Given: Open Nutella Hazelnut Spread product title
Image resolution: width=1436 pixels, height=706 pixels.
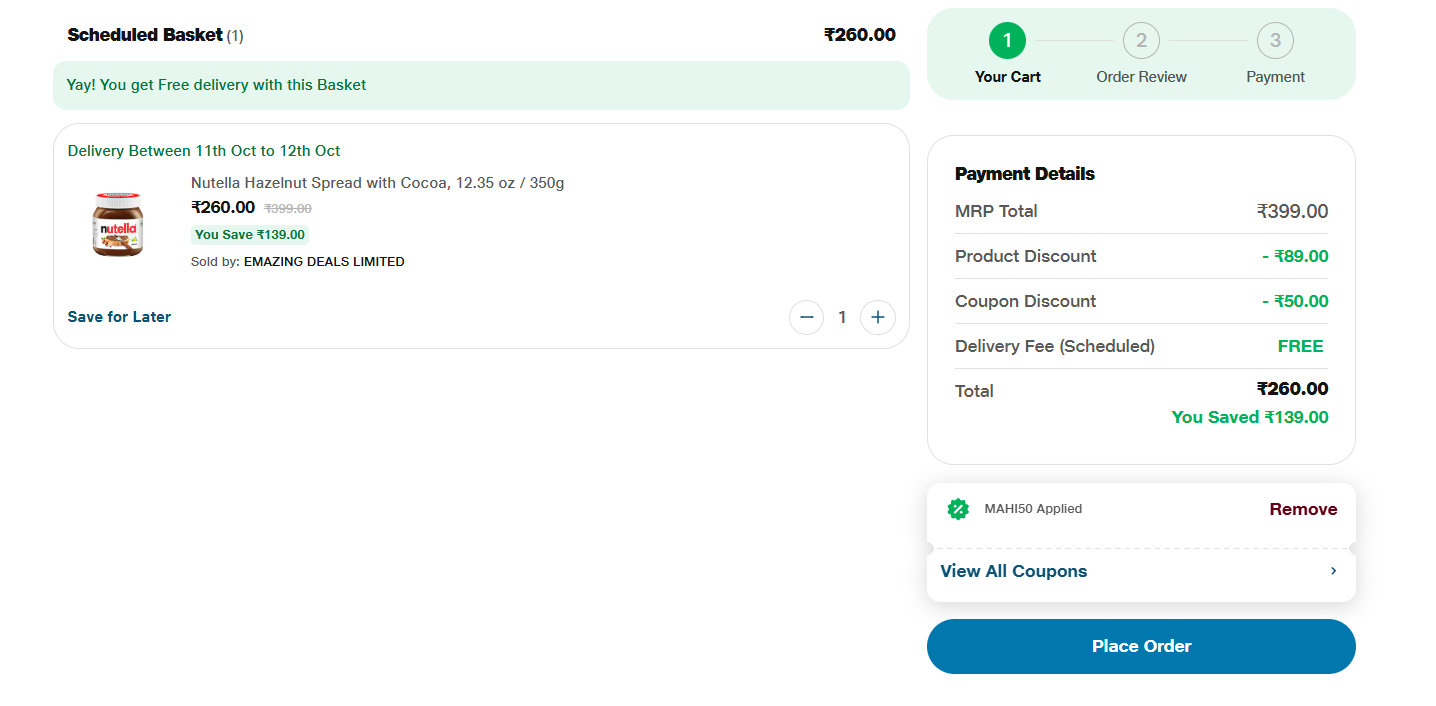Looking at the screenshot, I should point(377,183).
